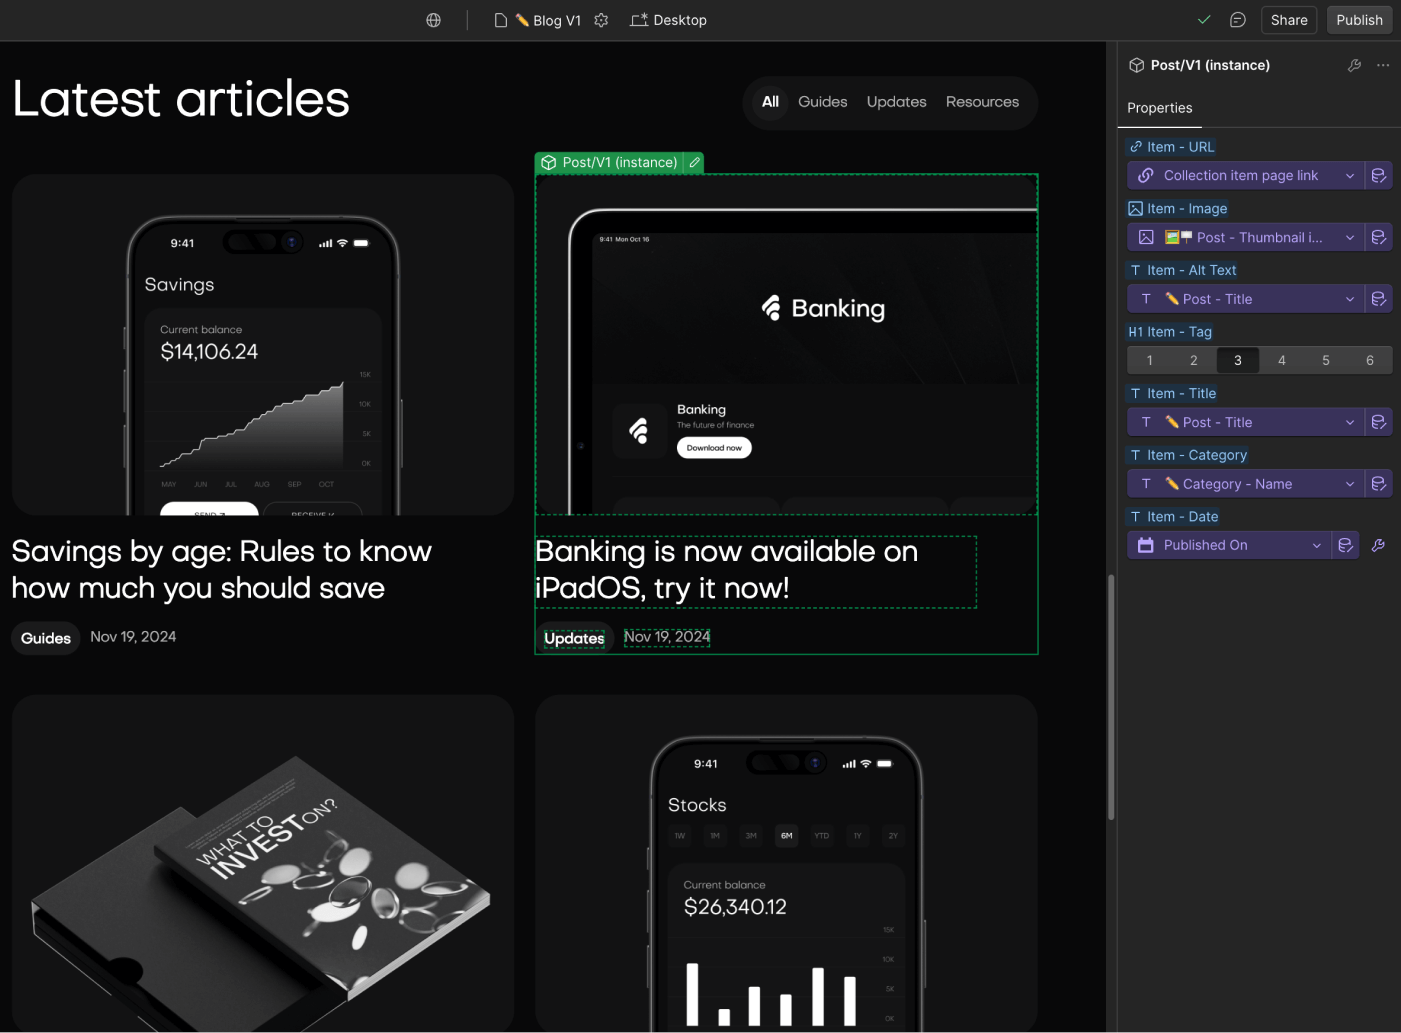Open the Collection item page link dropdown

click(x=1245, y=175)
